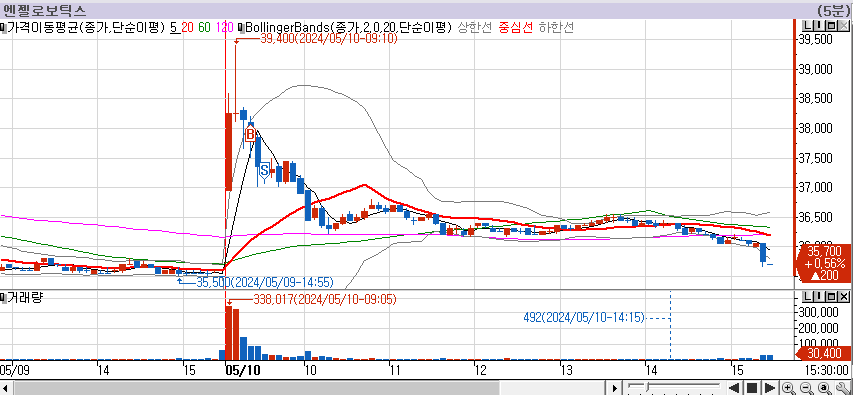Click the 39,500 price axis label
853x395 pixels.
pos(815,39)
